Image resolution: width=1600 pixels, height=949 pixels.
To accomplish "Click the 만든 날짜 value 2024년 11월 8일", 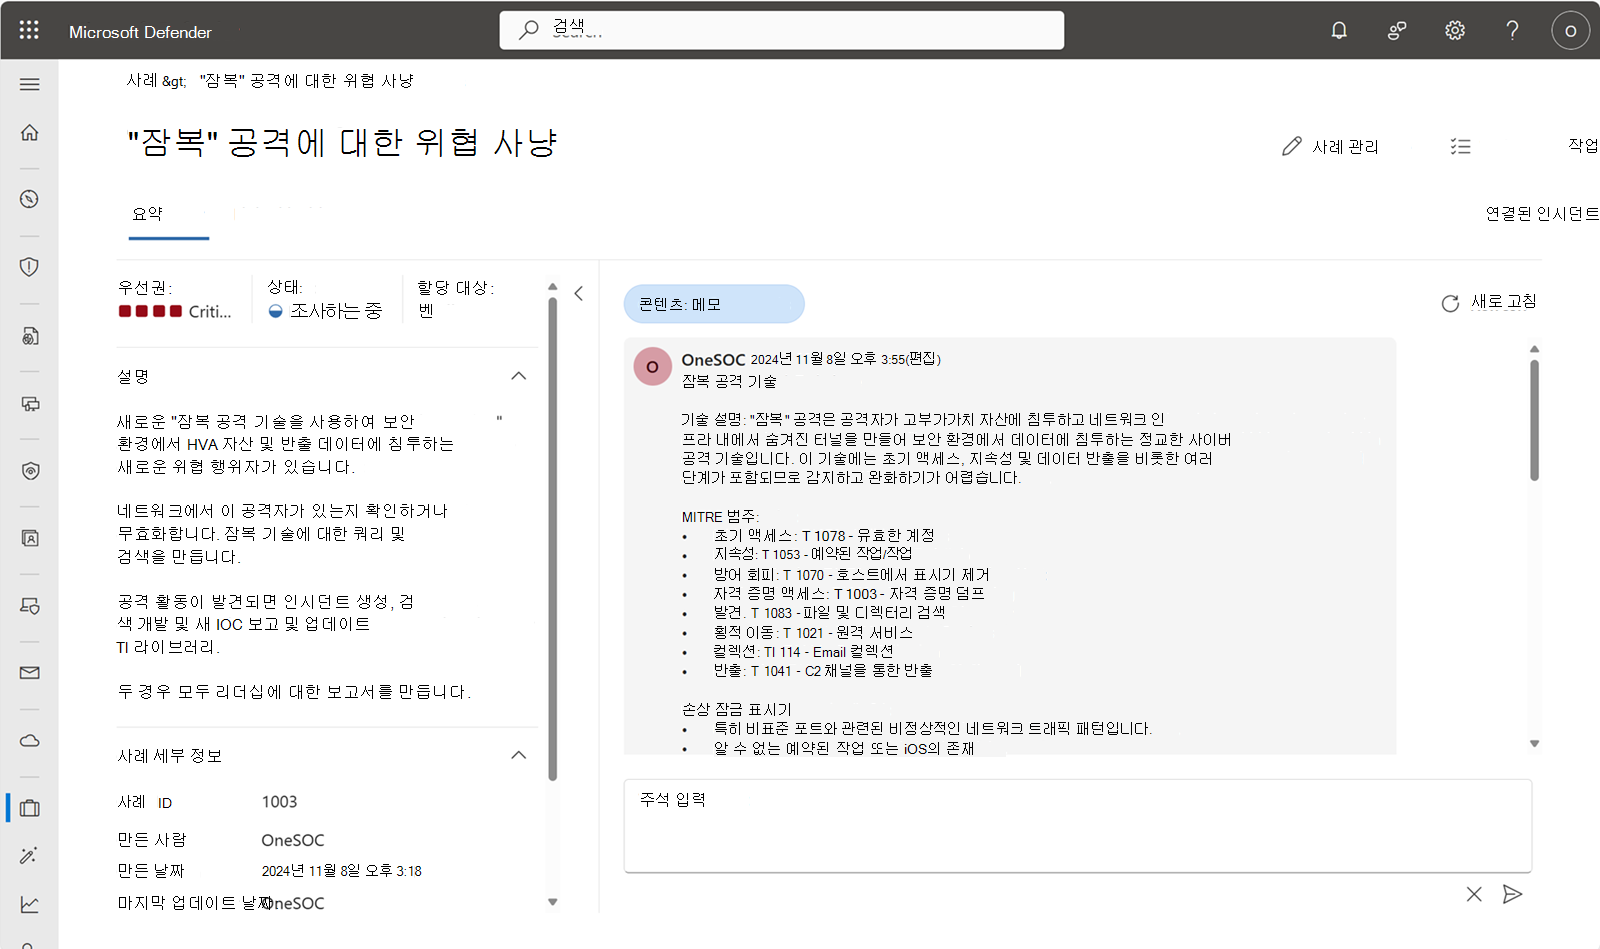I will [341, 871].
